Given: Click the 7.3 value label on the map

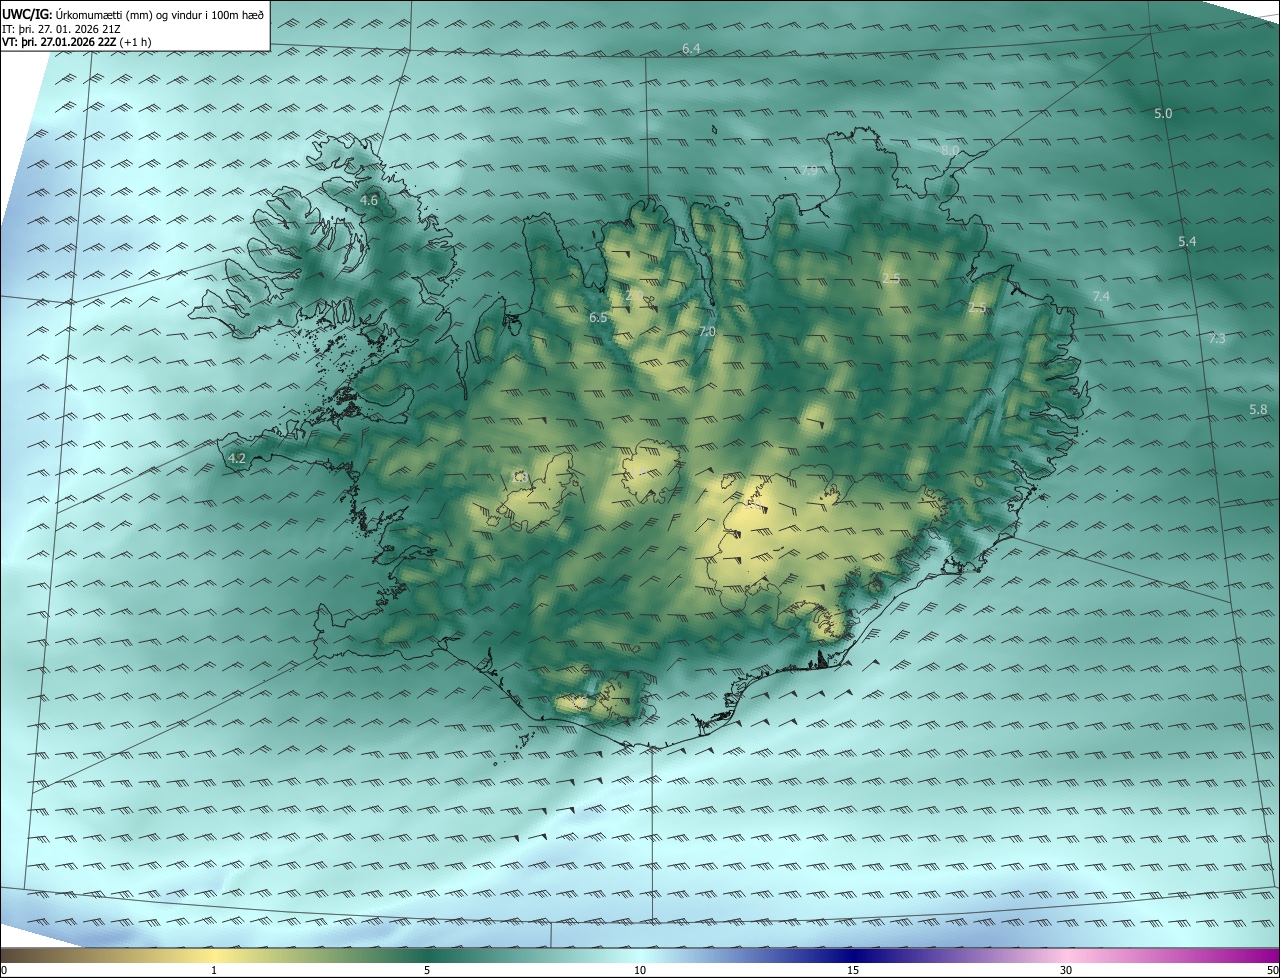Looking at the screenshot, I should tap(1217, 339).
